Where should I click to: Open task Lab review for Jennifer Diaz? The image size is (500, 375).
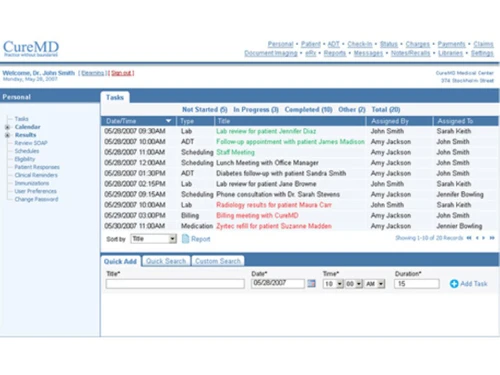click(x=266, y=131)
